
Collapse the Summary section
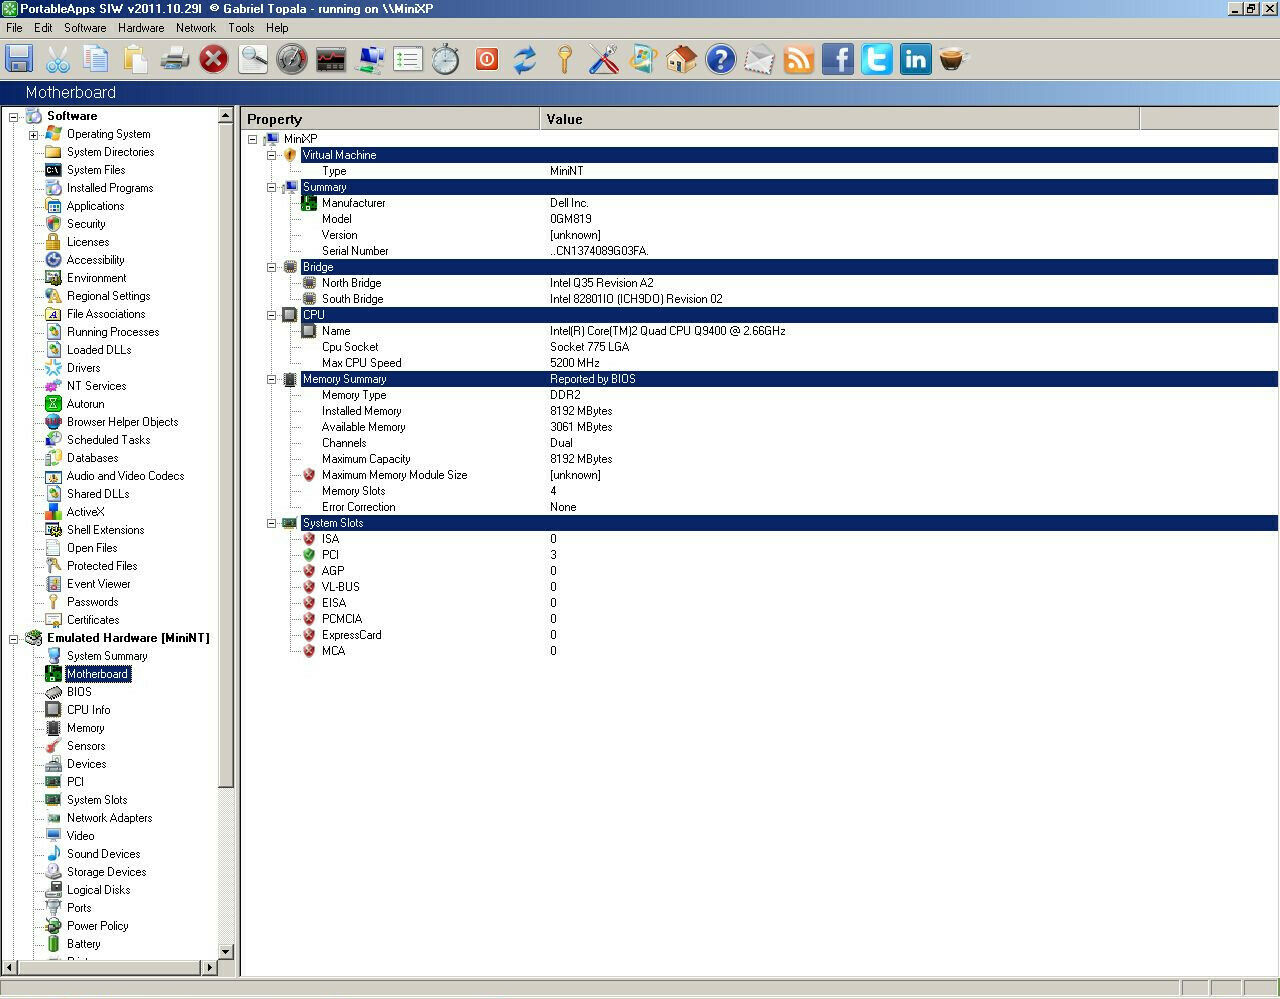[x=271, y=187]
